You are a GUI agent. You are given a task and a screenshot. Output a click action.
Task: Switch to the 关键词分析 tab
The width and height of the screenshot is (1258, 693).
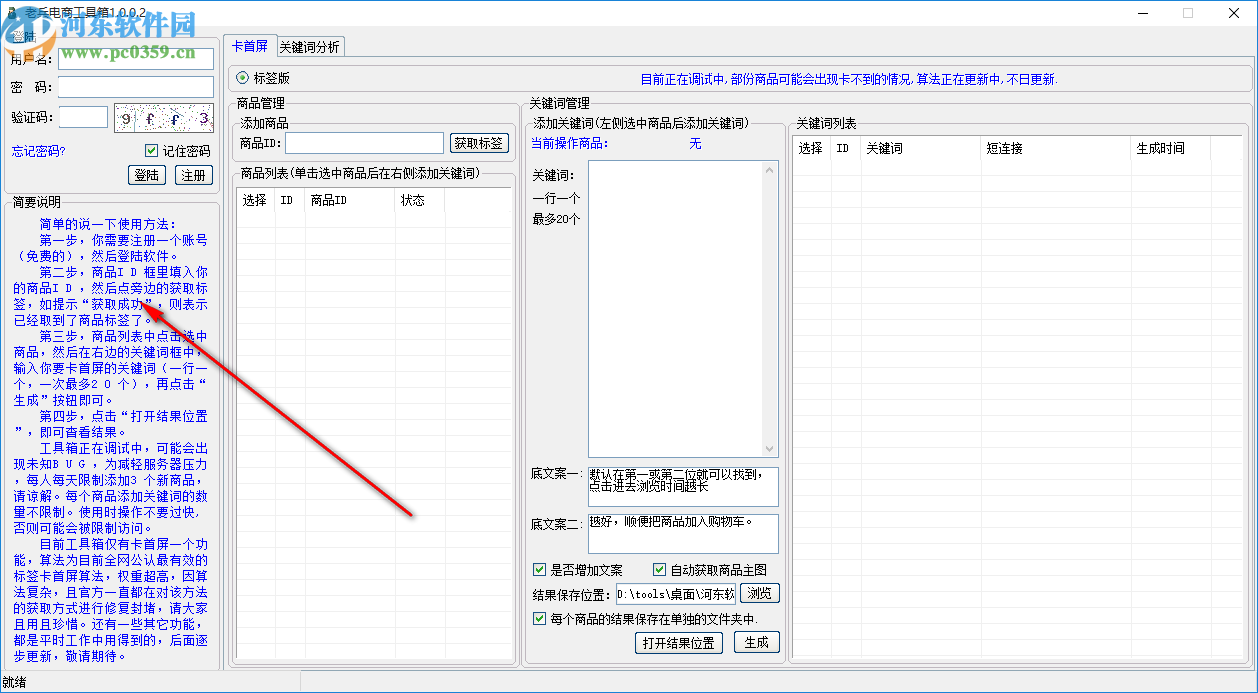point(309,46)
